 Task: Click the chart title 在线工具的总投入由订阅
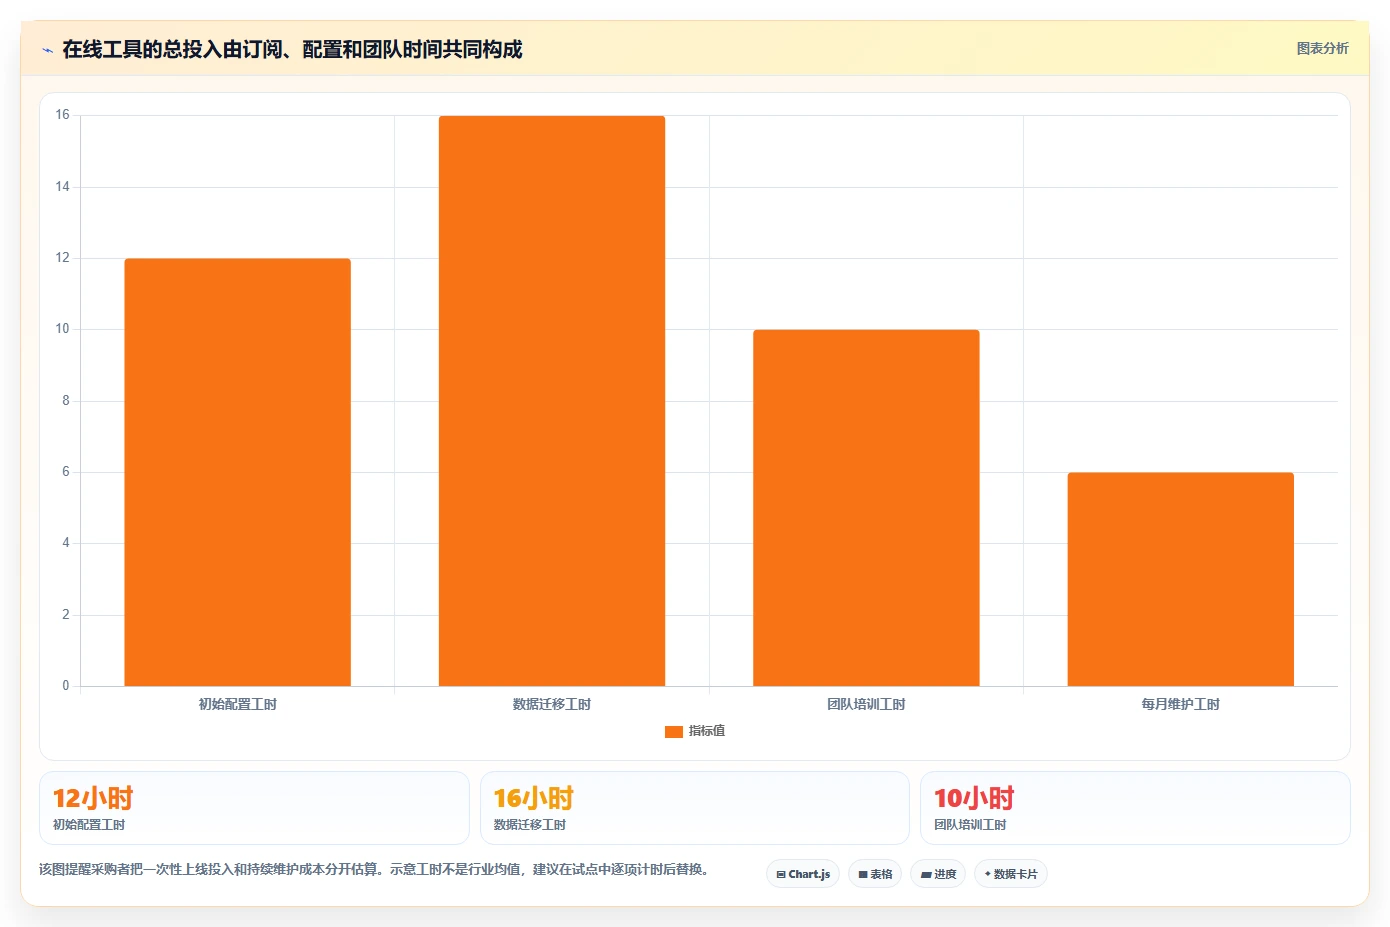tap(292, 50)
